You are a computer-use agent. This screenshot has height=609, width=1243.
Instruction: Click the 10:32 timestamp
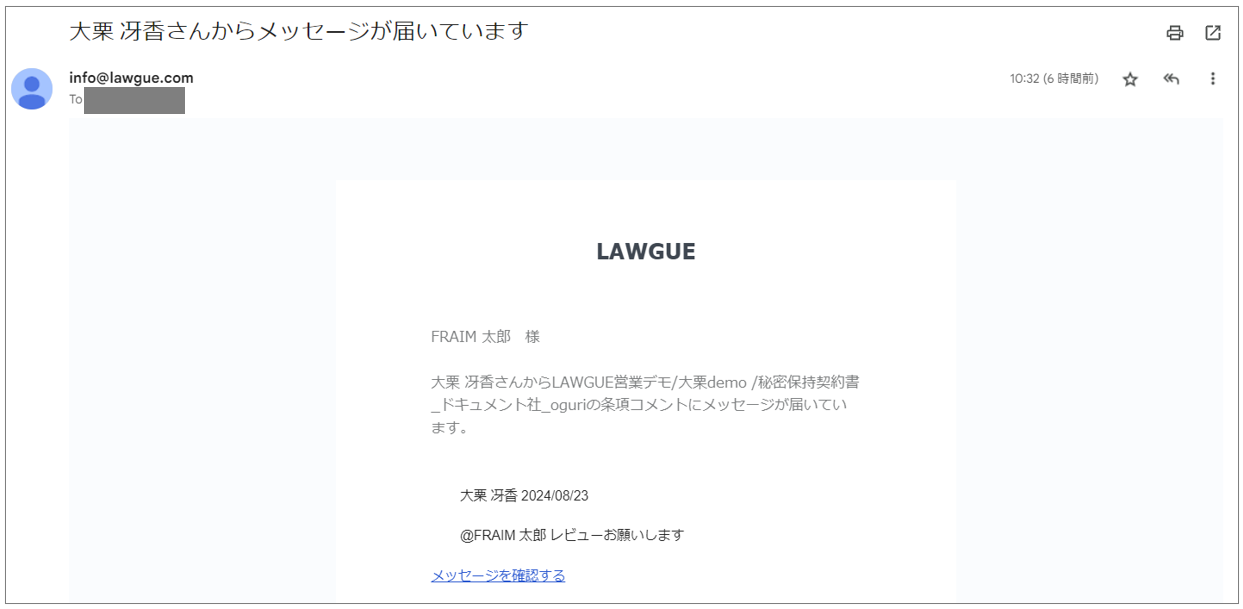pyautogui.click(x=1024, y=79)
